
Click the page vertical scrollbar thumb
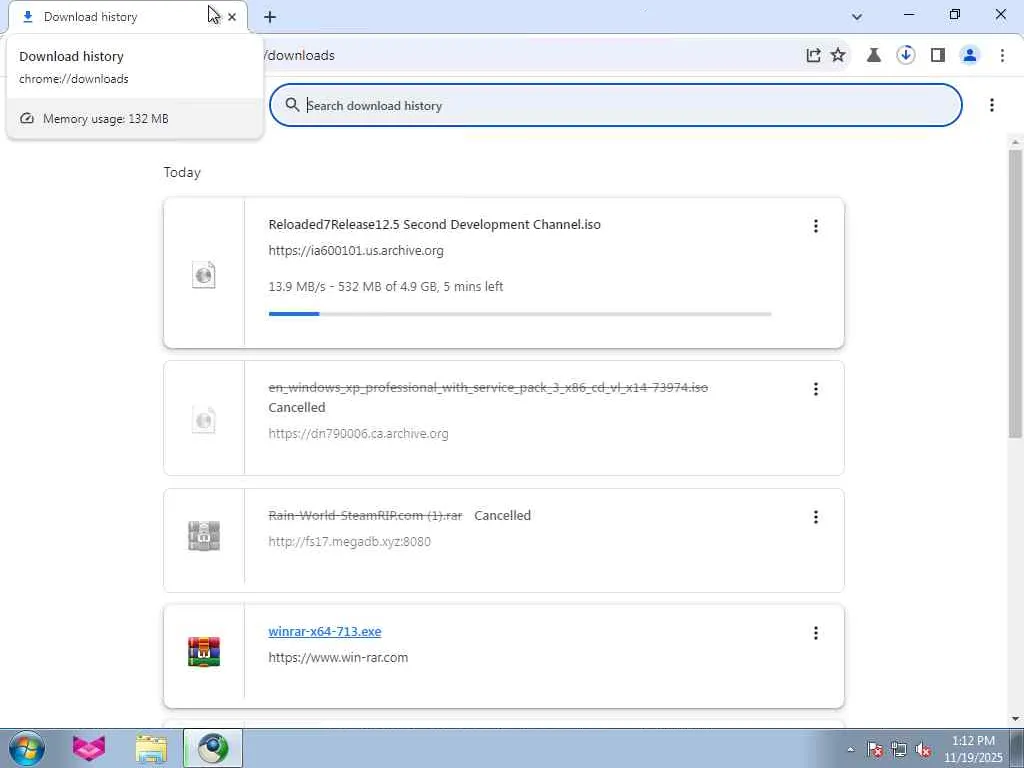pos(1015,294)
